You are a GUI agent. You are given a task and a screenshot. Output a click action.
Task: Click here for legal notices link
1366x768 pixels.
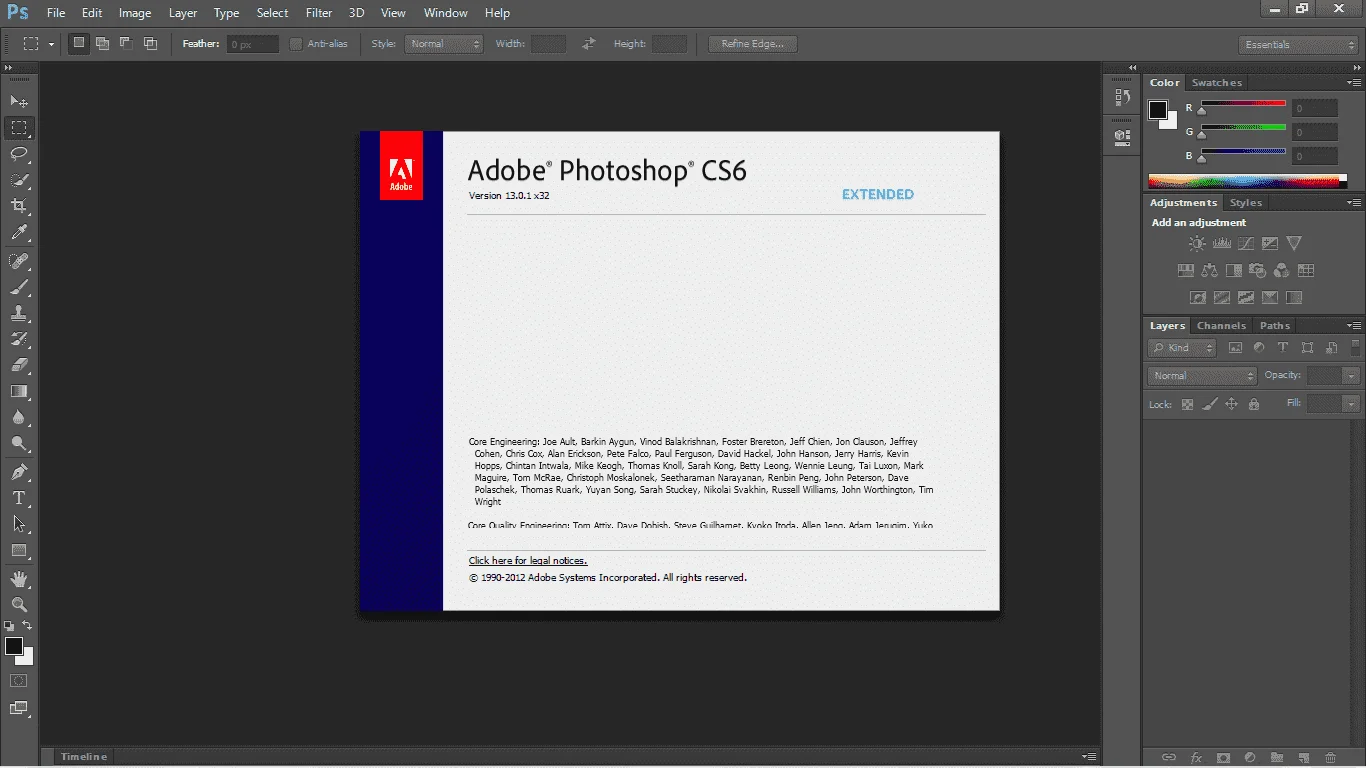click(528, 561)
